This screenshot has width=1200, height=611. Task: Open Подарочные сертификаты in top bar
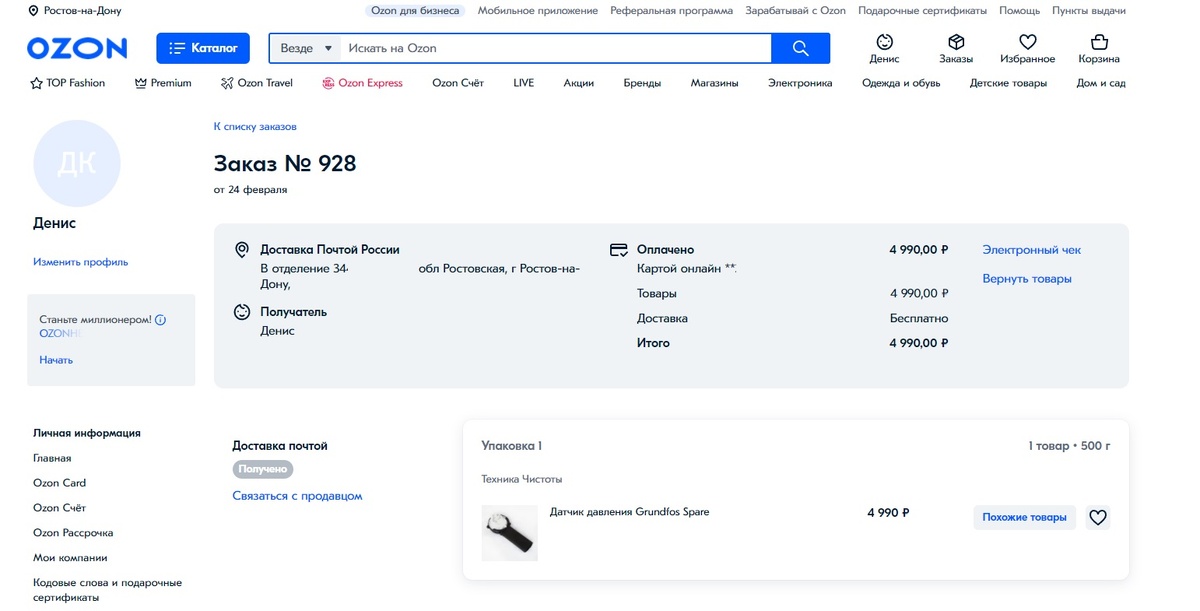tap(922, 11)
